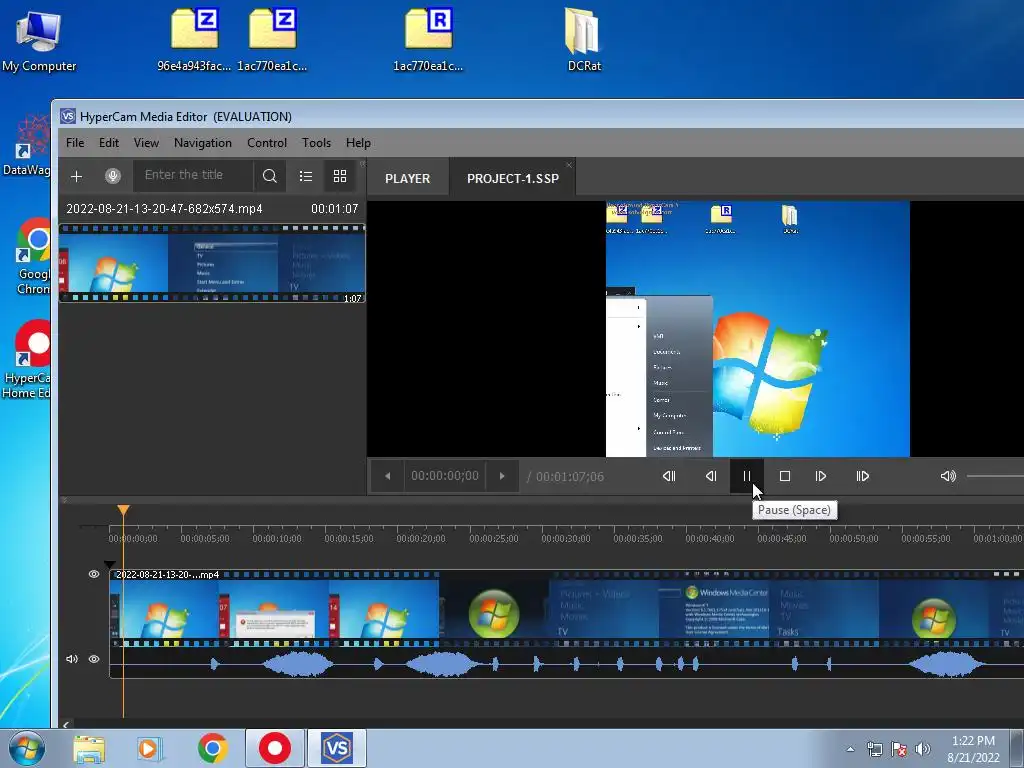This screenshot has height=768, width=1024.
Task: Click the timeline scroll left arrow
Action: click(65, 724)
